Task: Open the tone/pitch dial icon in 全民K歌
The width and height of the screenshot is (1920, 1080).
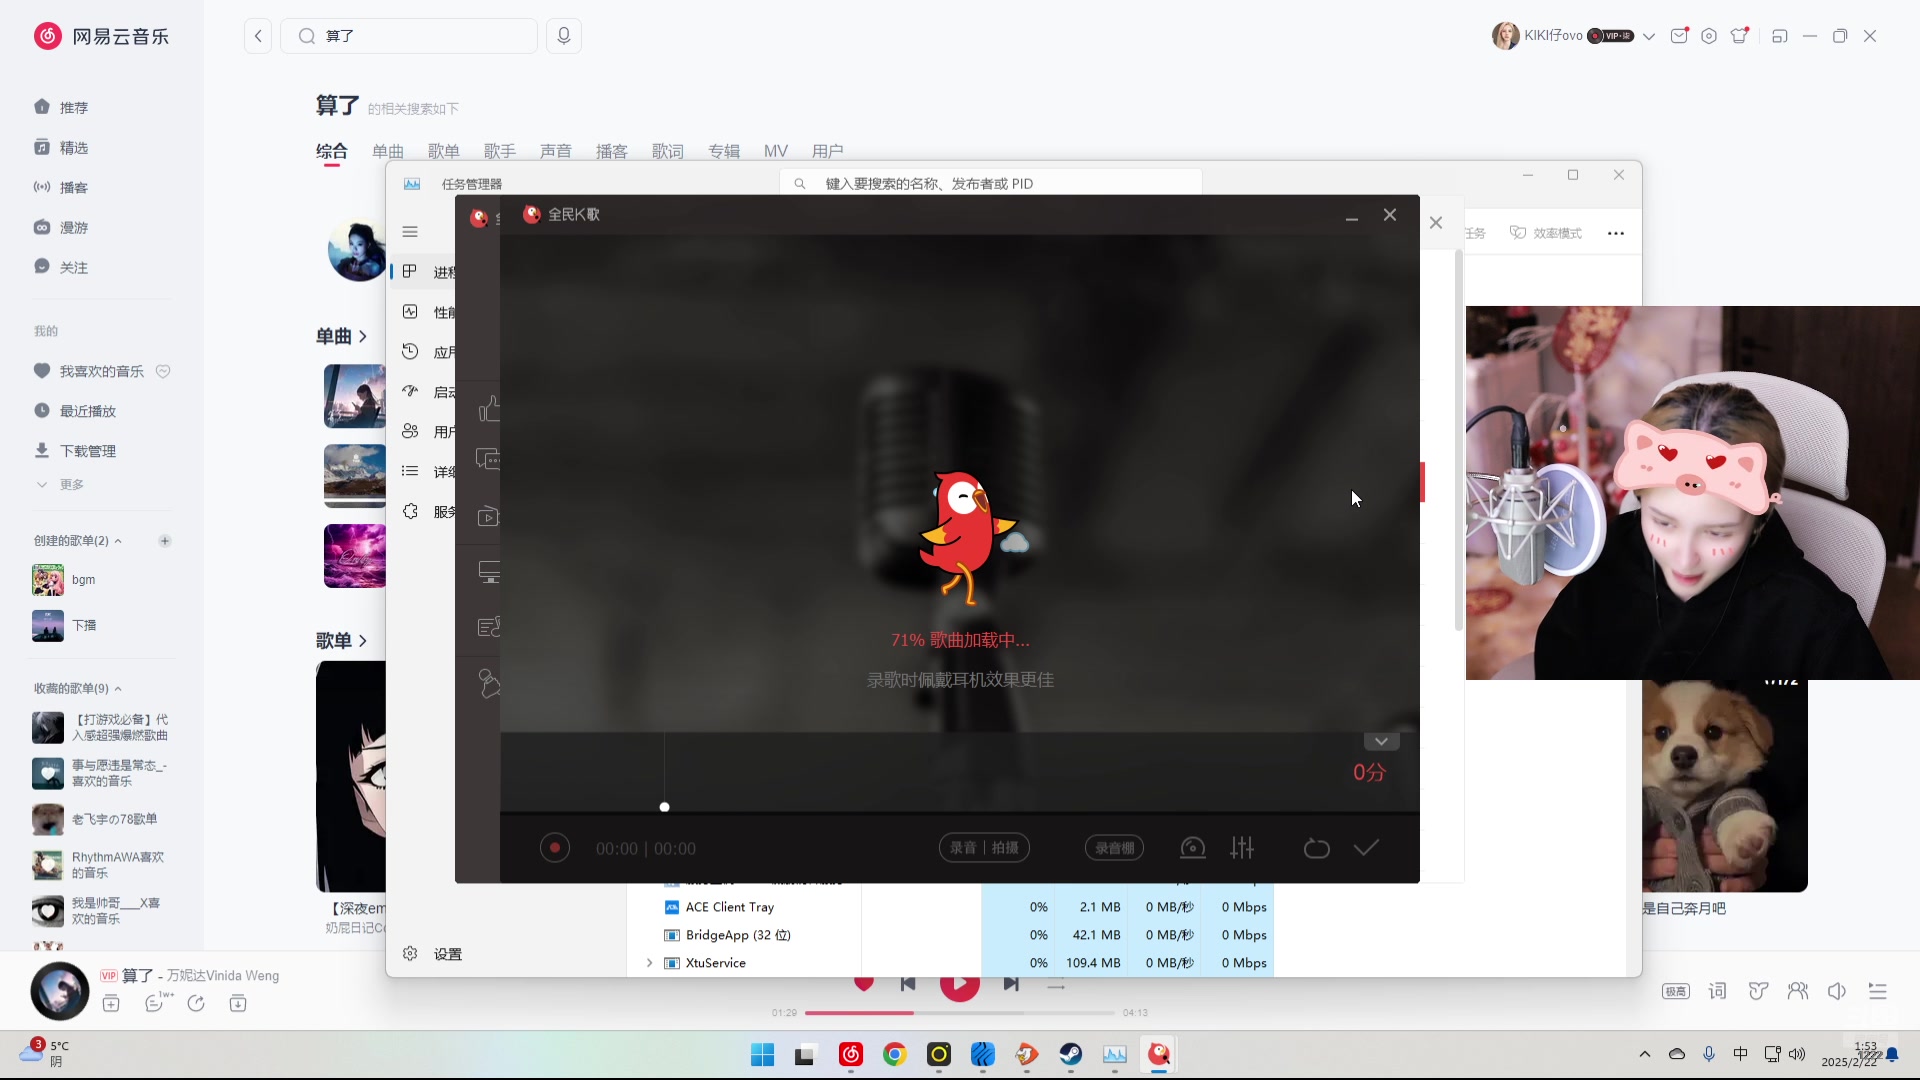Action: [1192, 848]
